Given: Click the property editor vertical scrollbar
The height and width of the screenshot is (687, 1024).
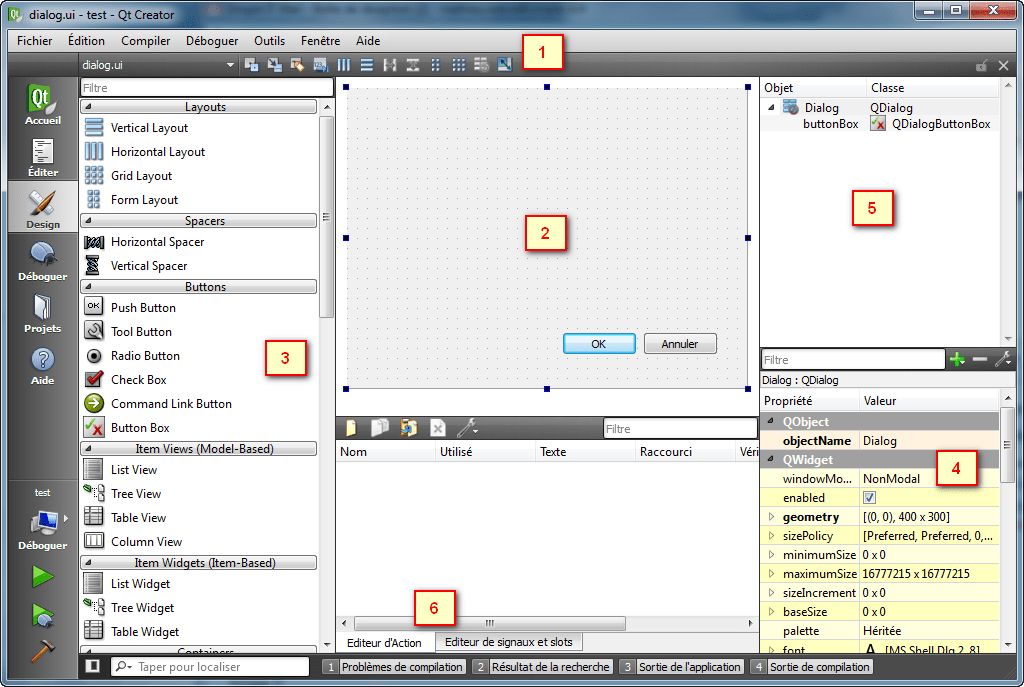Looking at the screenshot, I should [x=1007, y=444].
